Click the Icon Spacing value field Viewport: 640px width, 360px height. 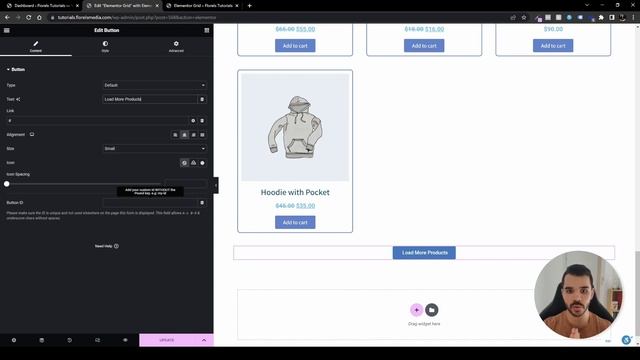tap(185, 184)
